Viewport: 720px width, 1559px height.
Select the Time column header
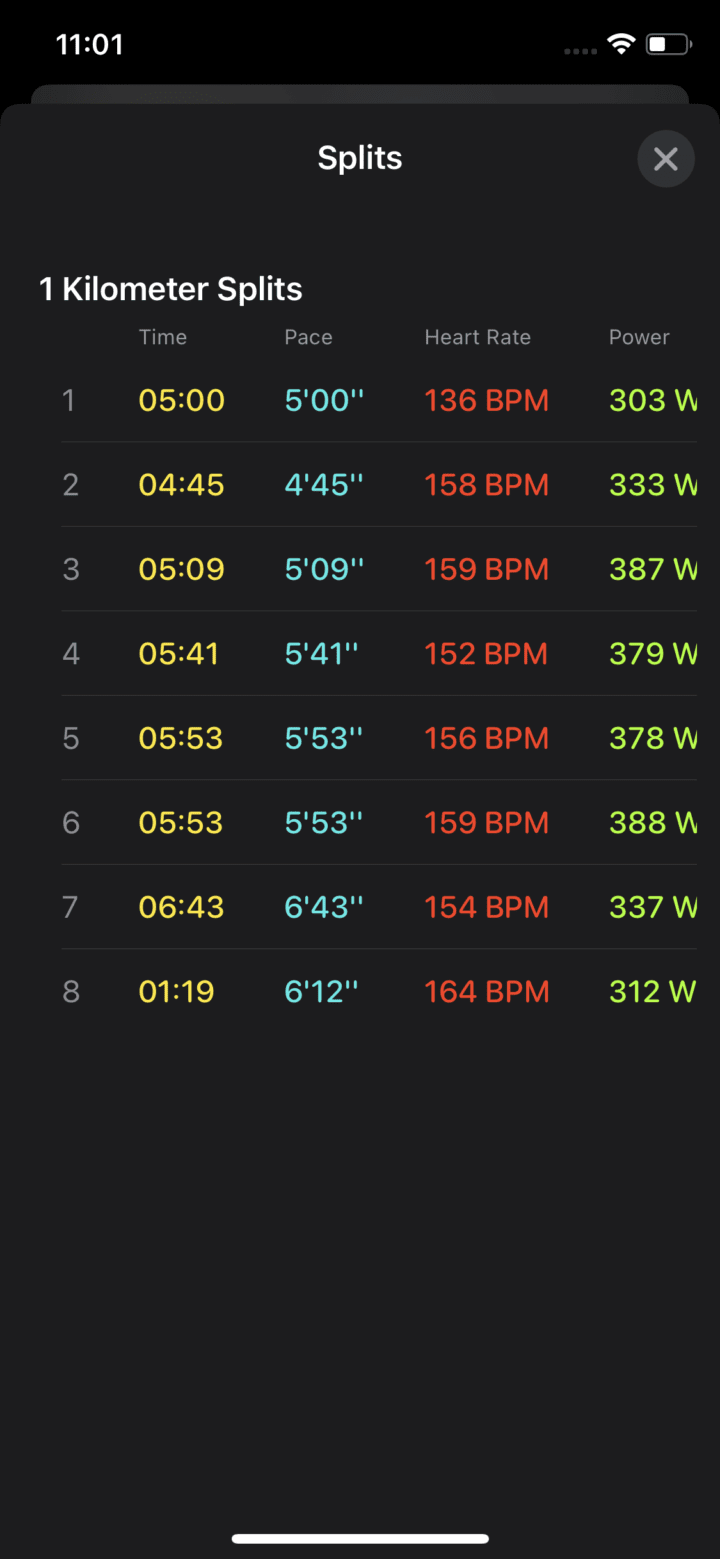point(163,337)
